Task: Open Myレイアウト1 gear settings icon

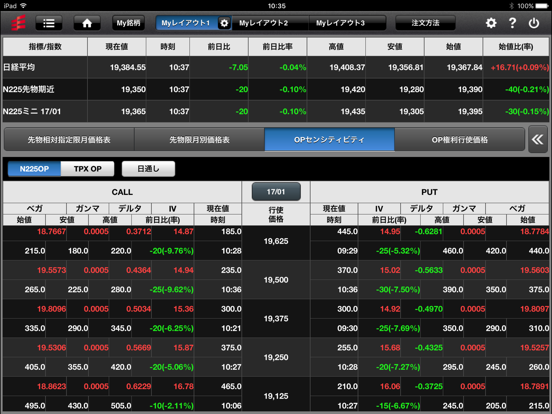Action: click(x=224, y=23)
